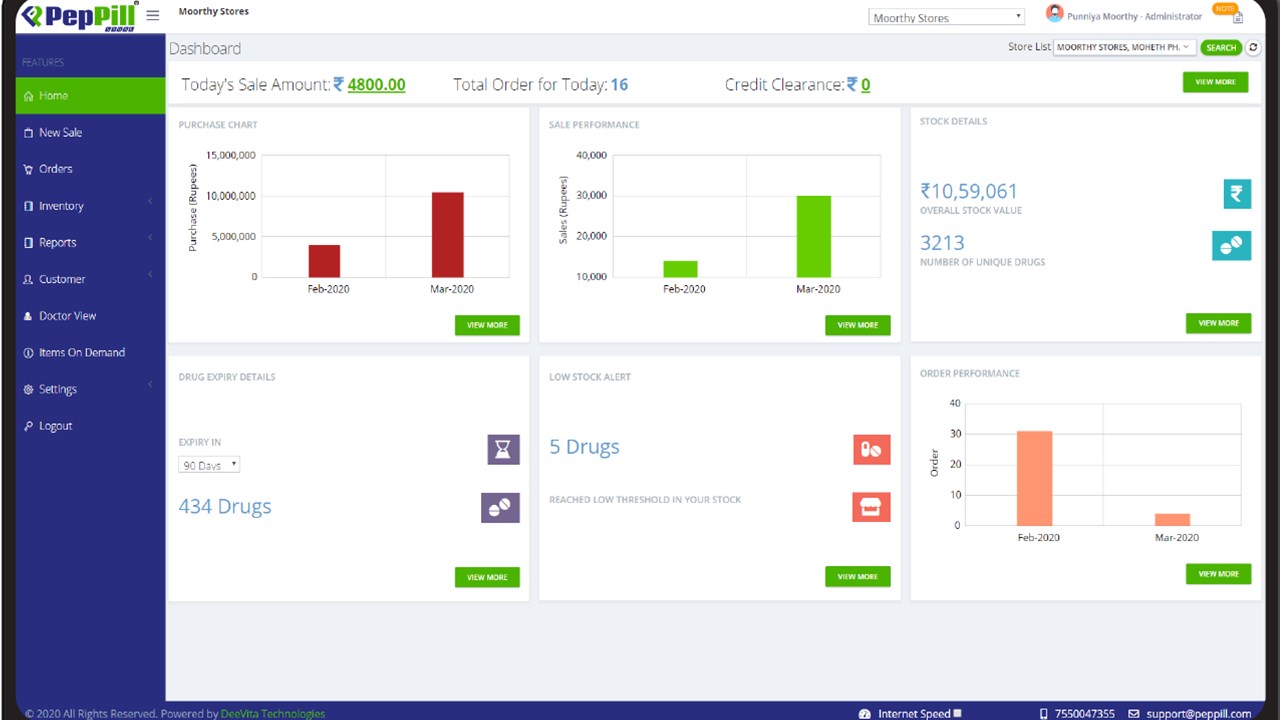
Task: Open the DeeVita Technologies footer link
Action: (273, 714)
